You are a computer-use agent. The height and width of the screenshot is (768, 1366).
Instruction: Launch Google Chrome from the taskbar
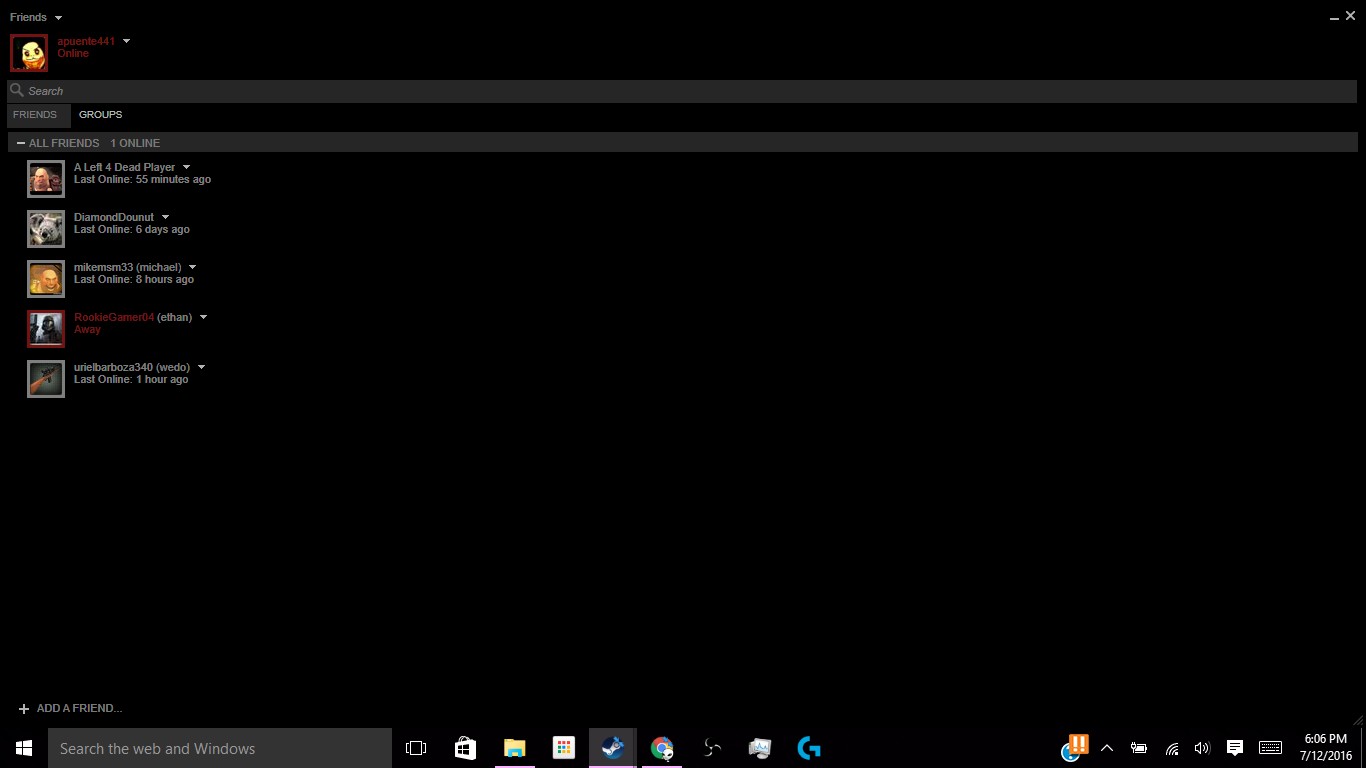(661, 747)
